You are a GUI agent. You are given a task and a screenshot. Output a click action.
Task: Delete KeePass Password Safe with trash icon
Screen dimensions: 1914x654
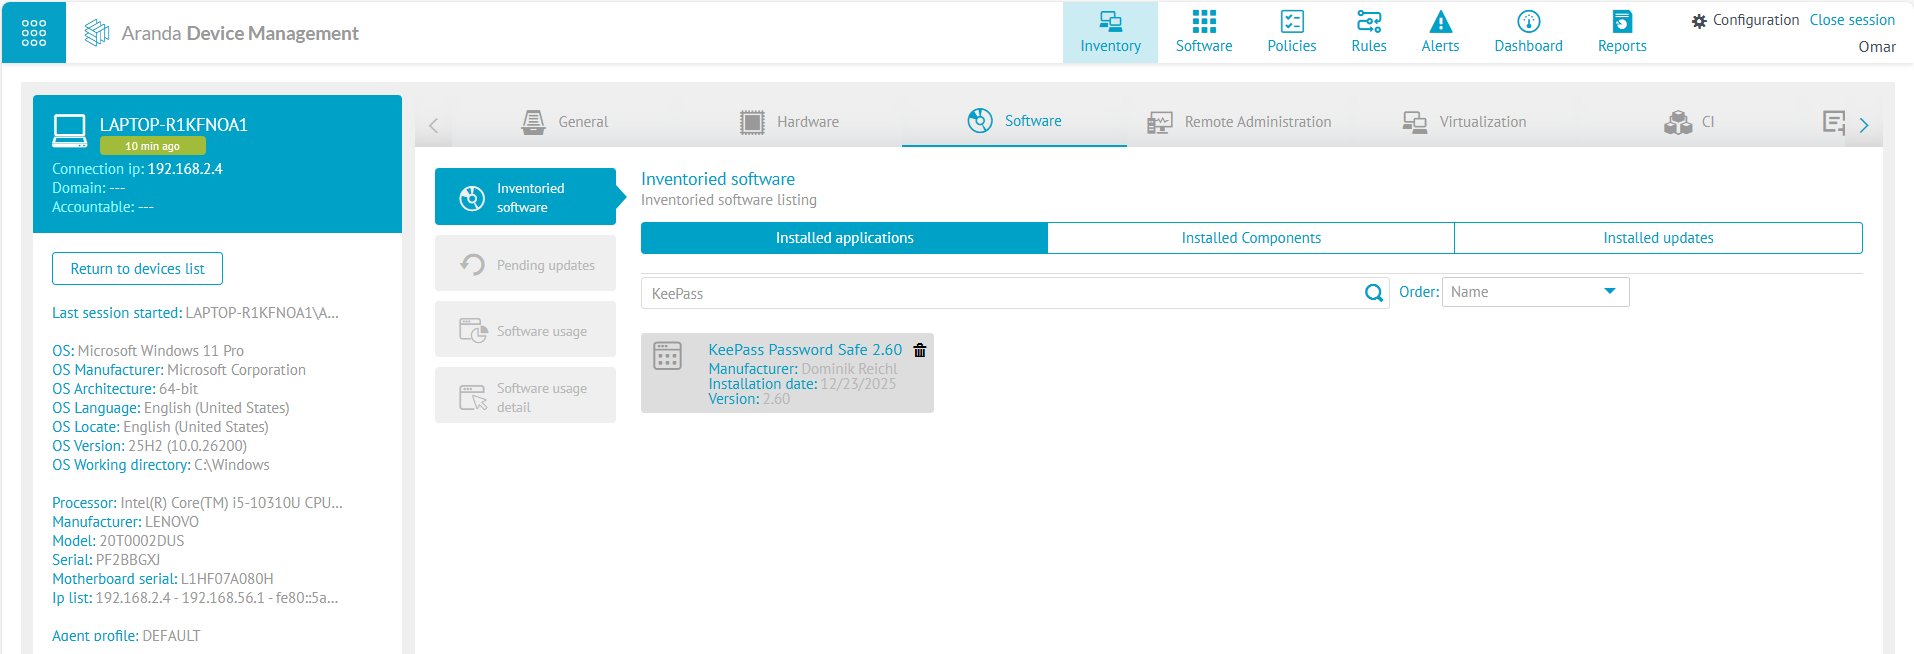point(920,350)
